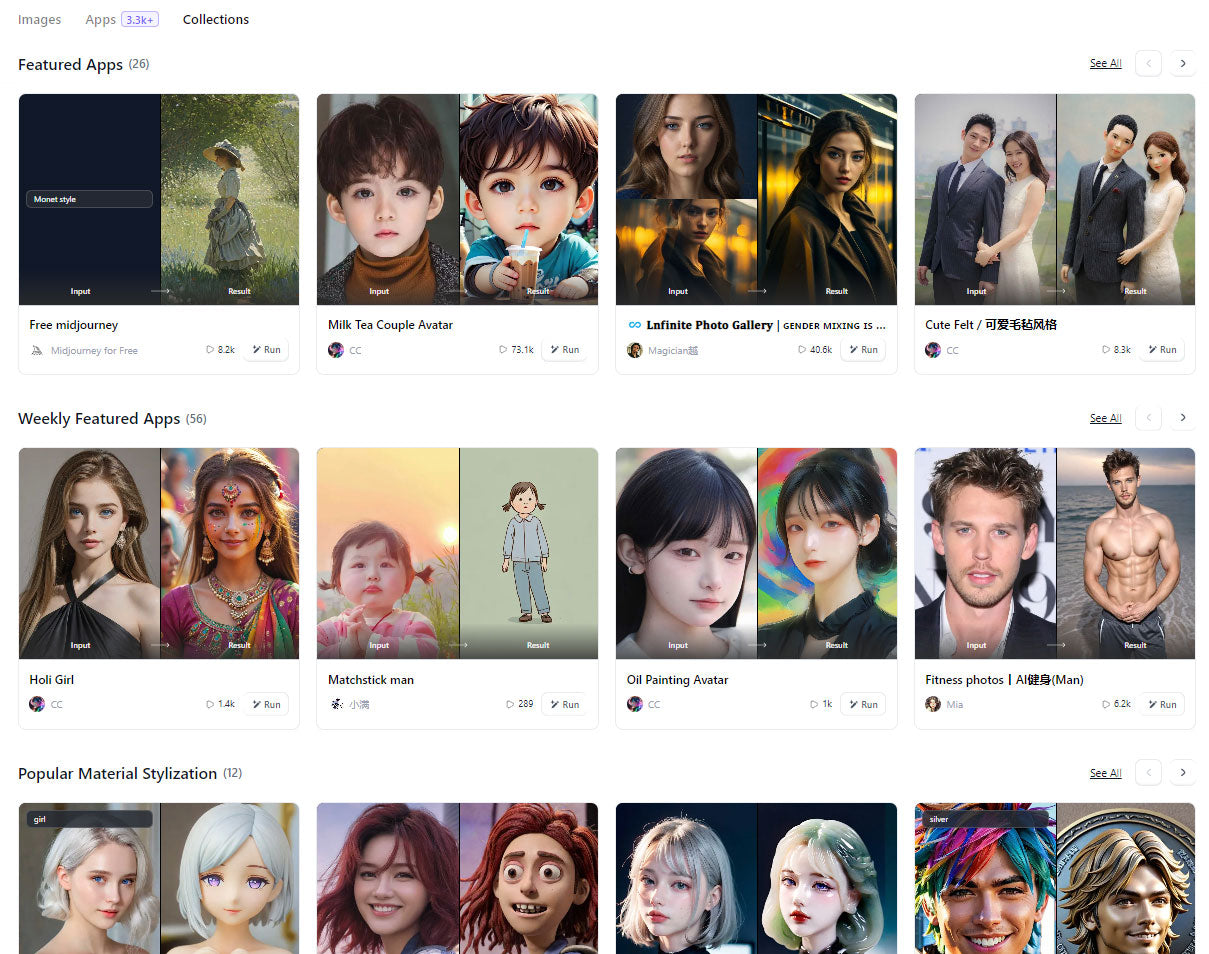Click the 73.1k run count icon
The height and width of the screenshot is (954, 1209).
[x=503, y=350]
